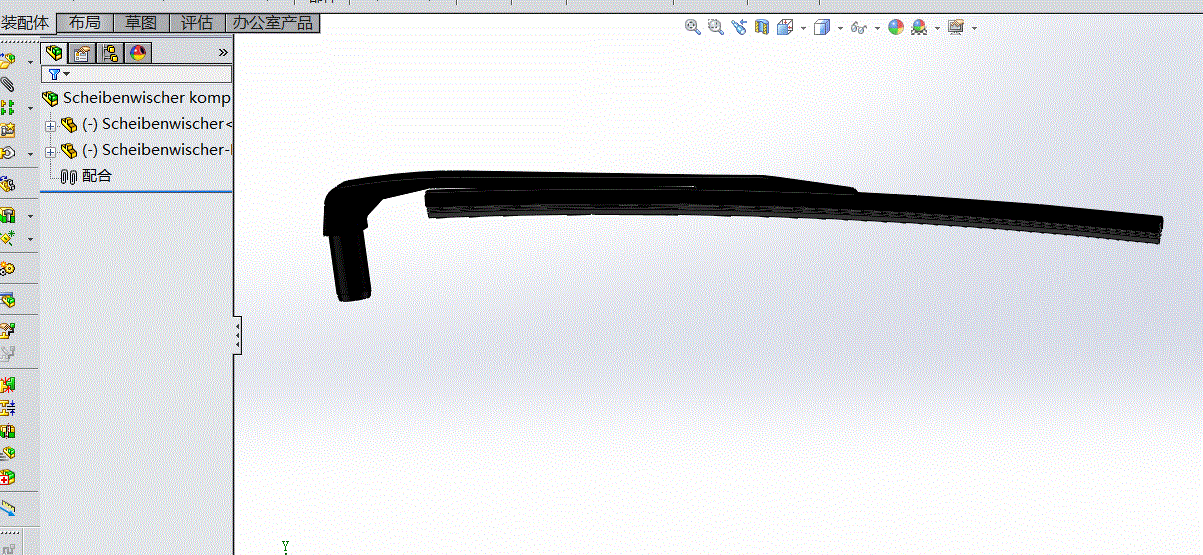Switch to the 办公室产品 tab

coord(272,23)
